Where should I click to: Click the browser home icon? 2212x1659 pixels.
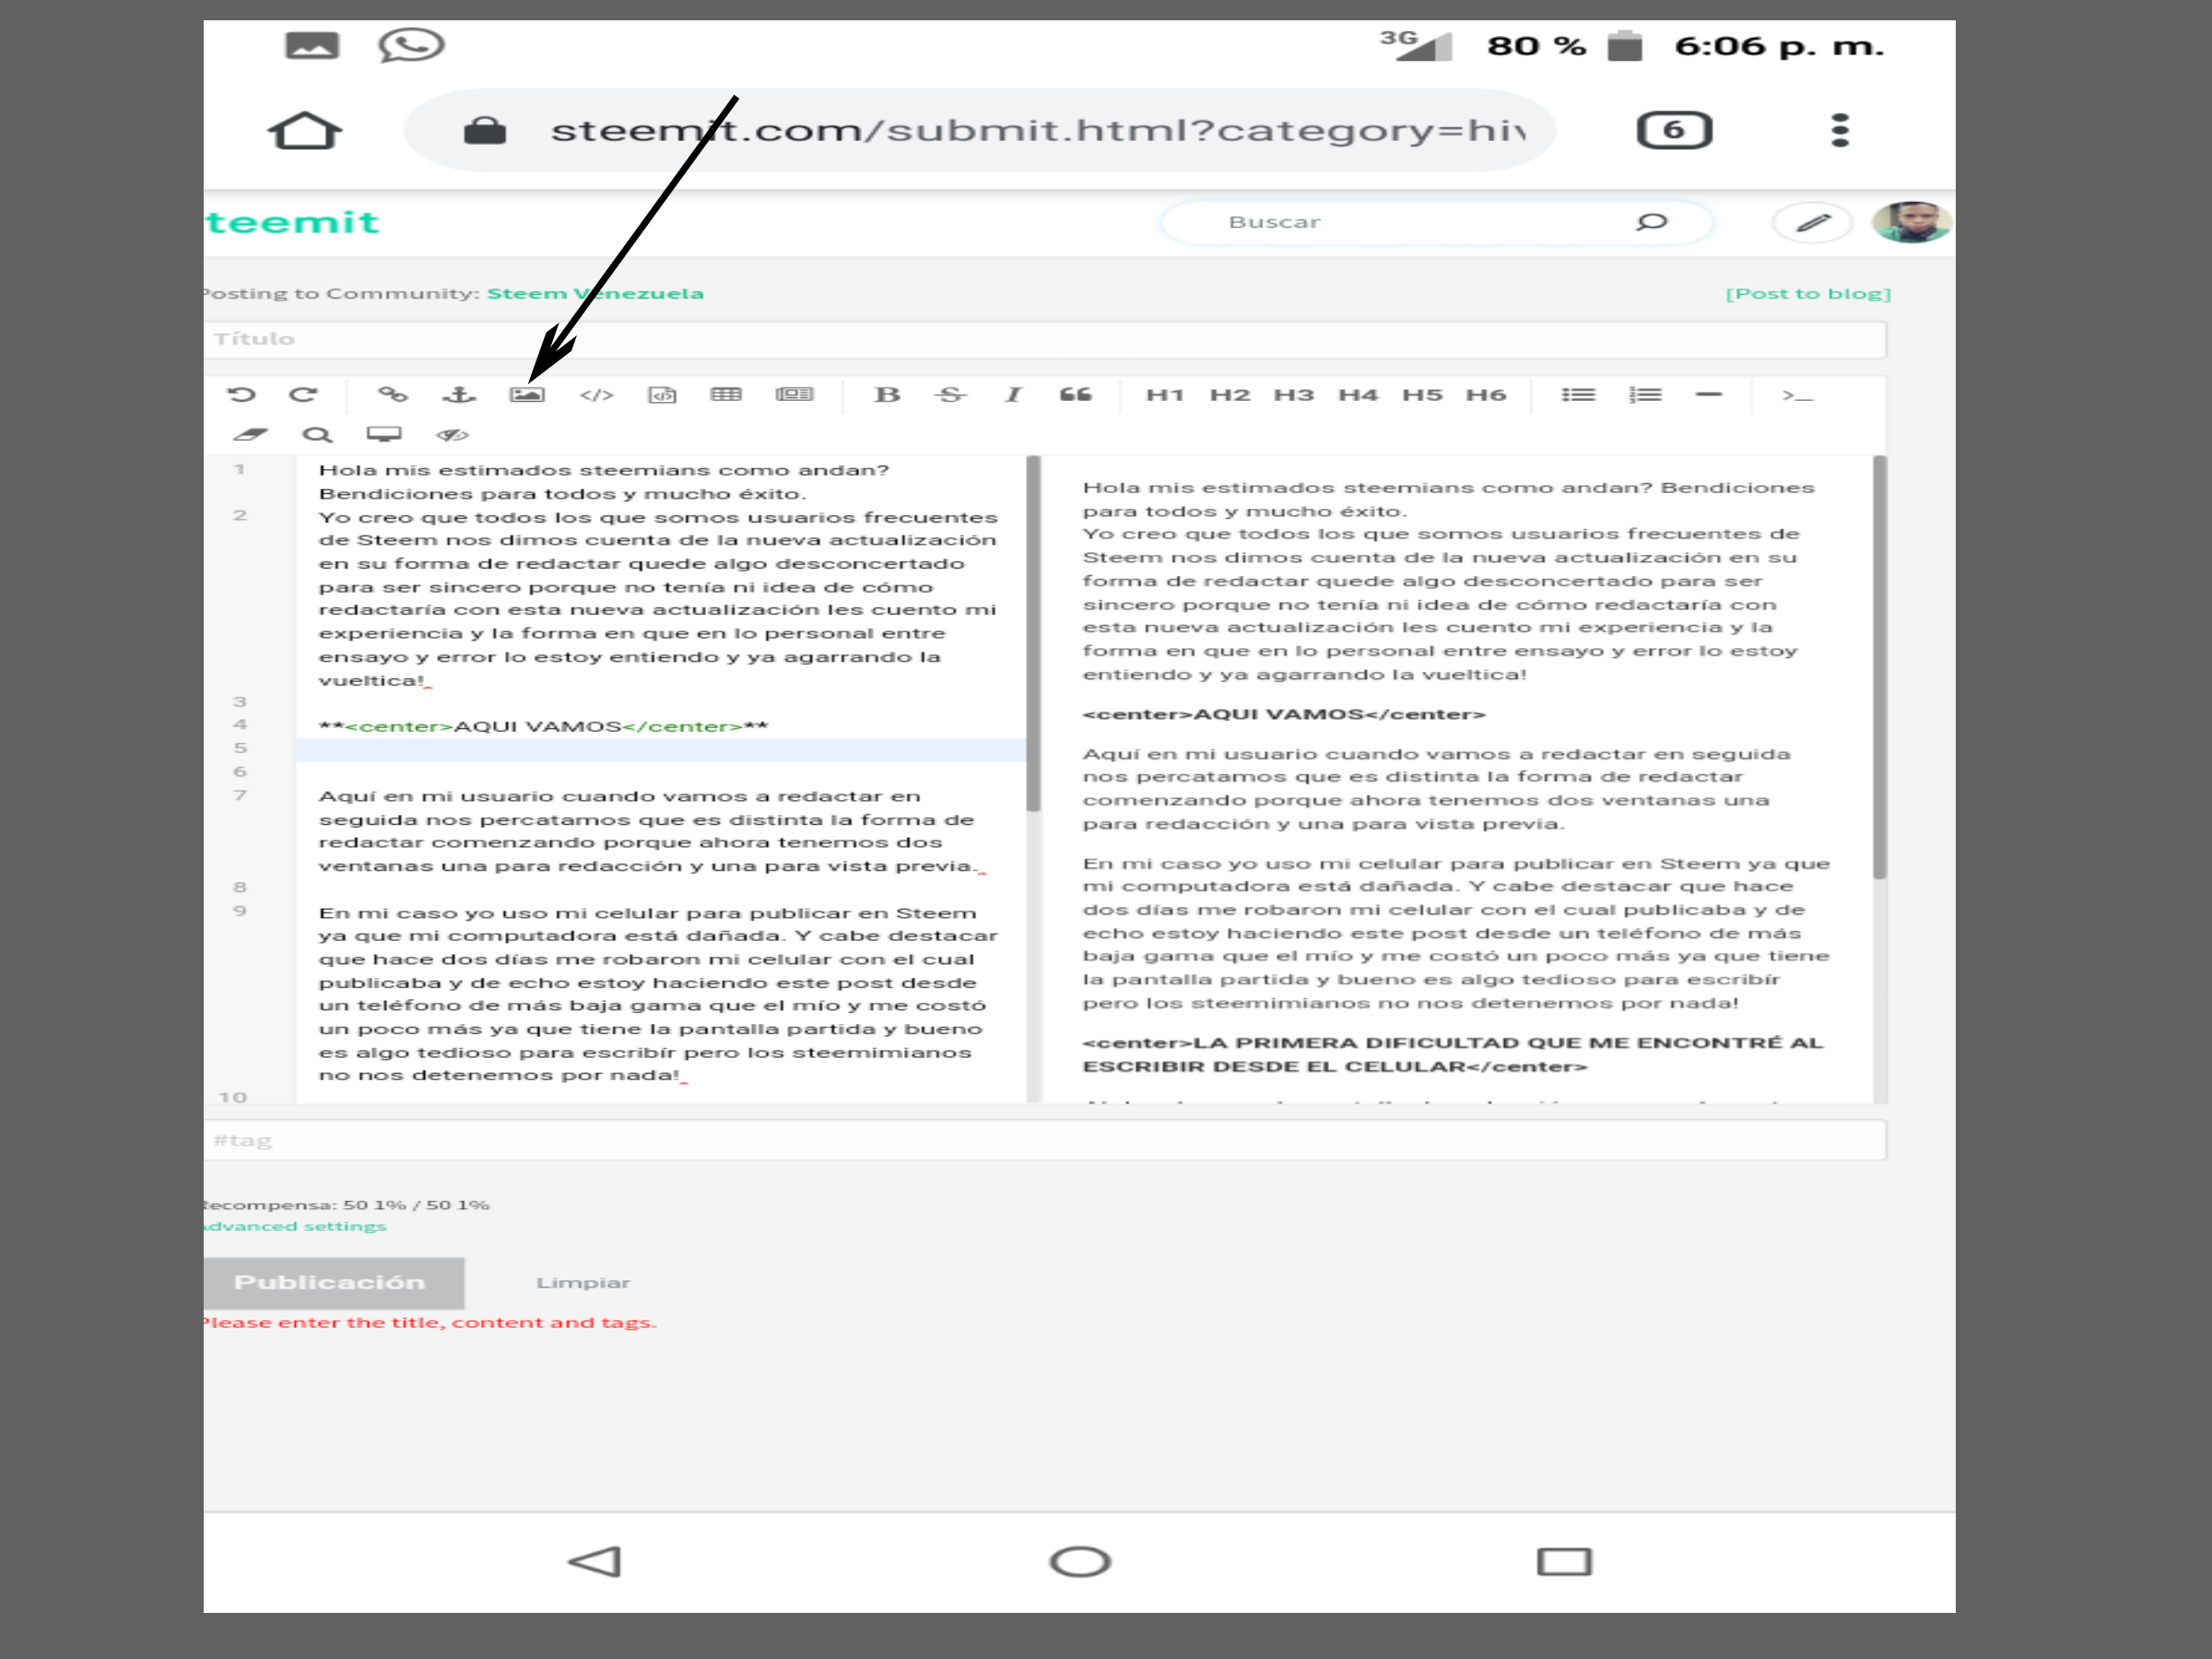[305, 130]
